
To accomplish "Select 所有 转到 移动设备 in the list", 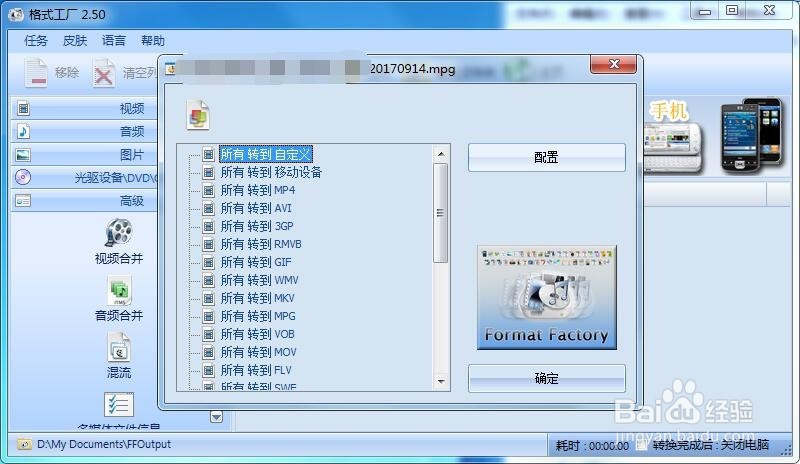I will (271, 173).
